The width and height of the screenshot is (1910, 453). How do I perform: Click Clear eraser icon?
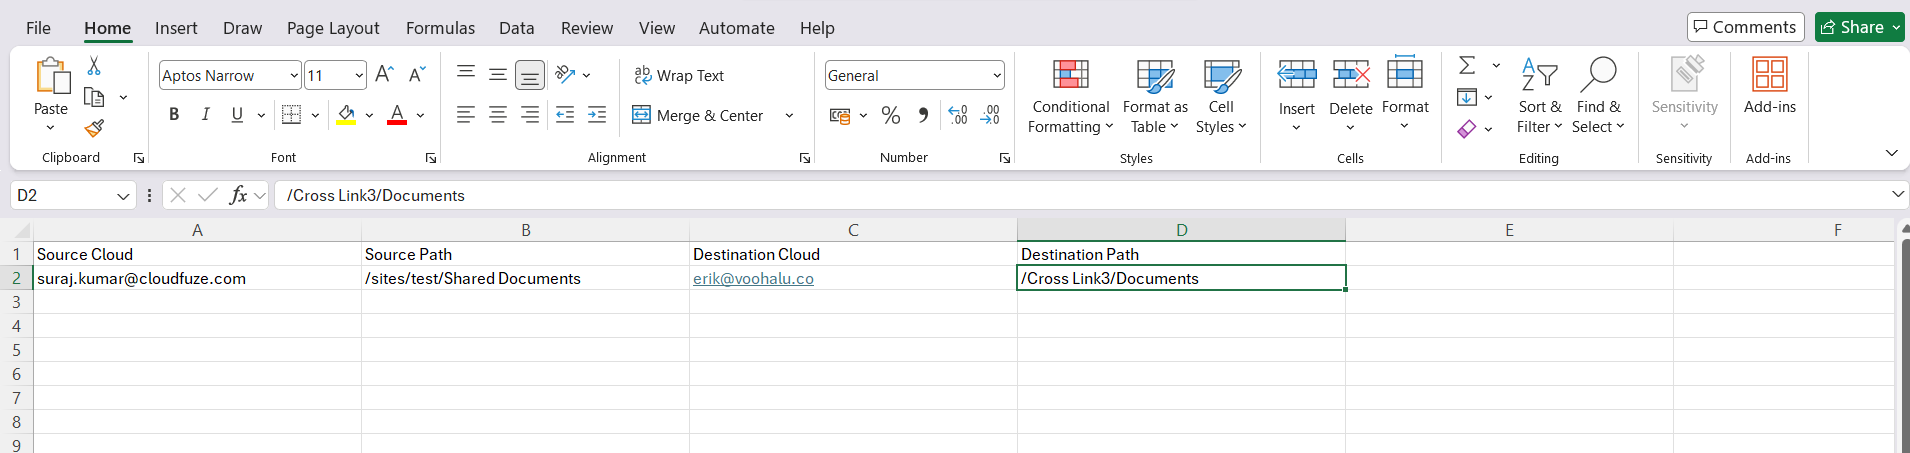pyautogui.click(x=1467, y=128)
